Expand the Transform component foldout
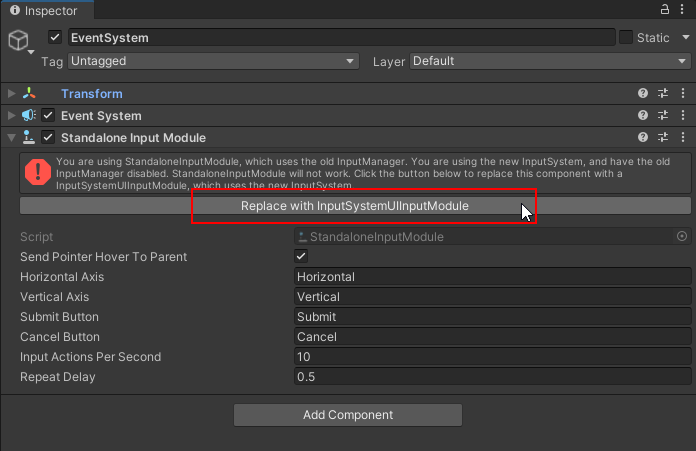The height and width of the screenshot is (451, 696). tap(12, 93)
